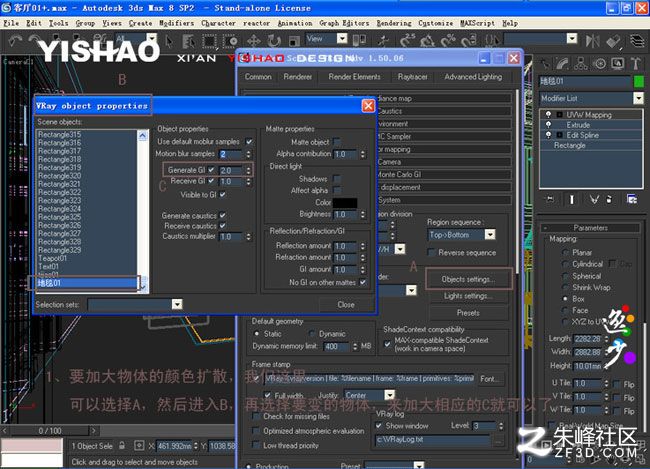The height and width of the screenshot is (469, 650).
Task: Toggle the Generate GI checkbox
Action: (x=211, y=170)
